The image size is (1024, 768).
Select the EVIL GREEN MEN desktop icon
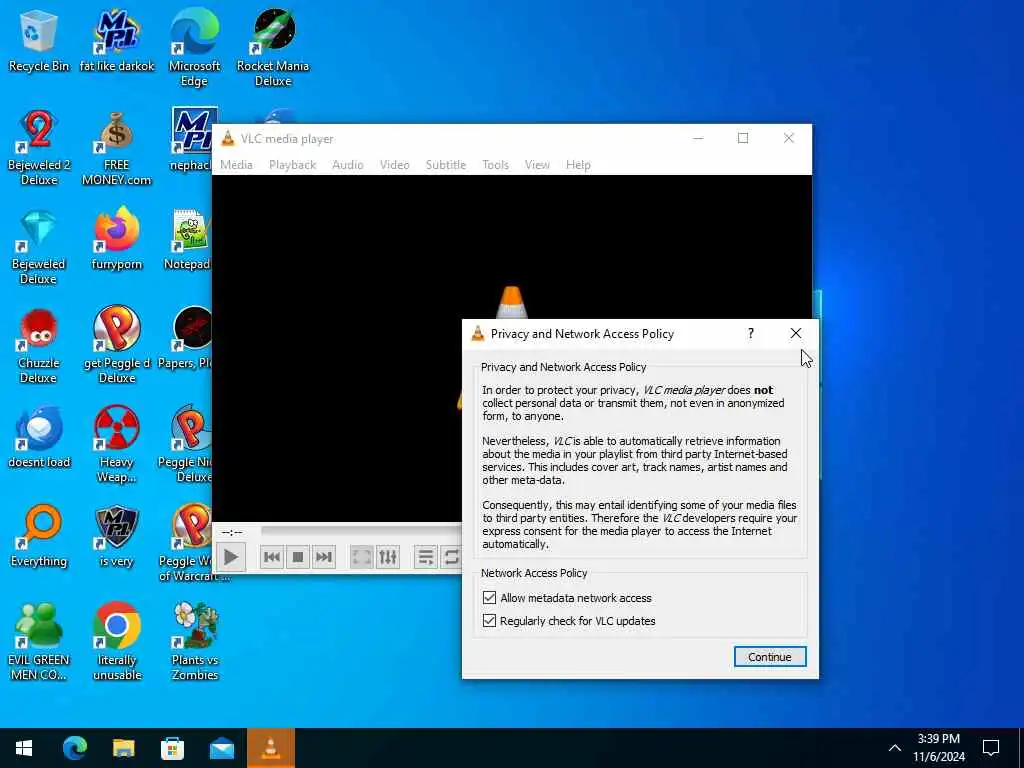39,643
